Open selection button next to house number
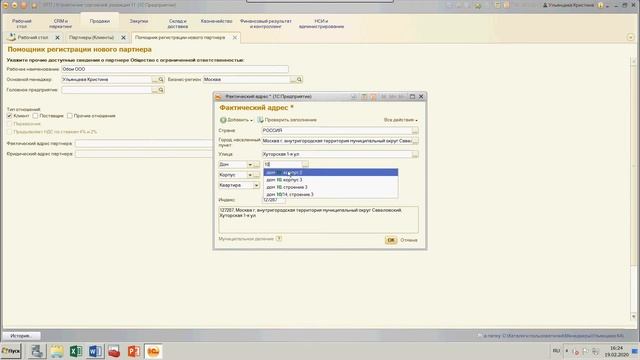Image resolution: width=640 pixels, height=360 pixels. (305, 164)
